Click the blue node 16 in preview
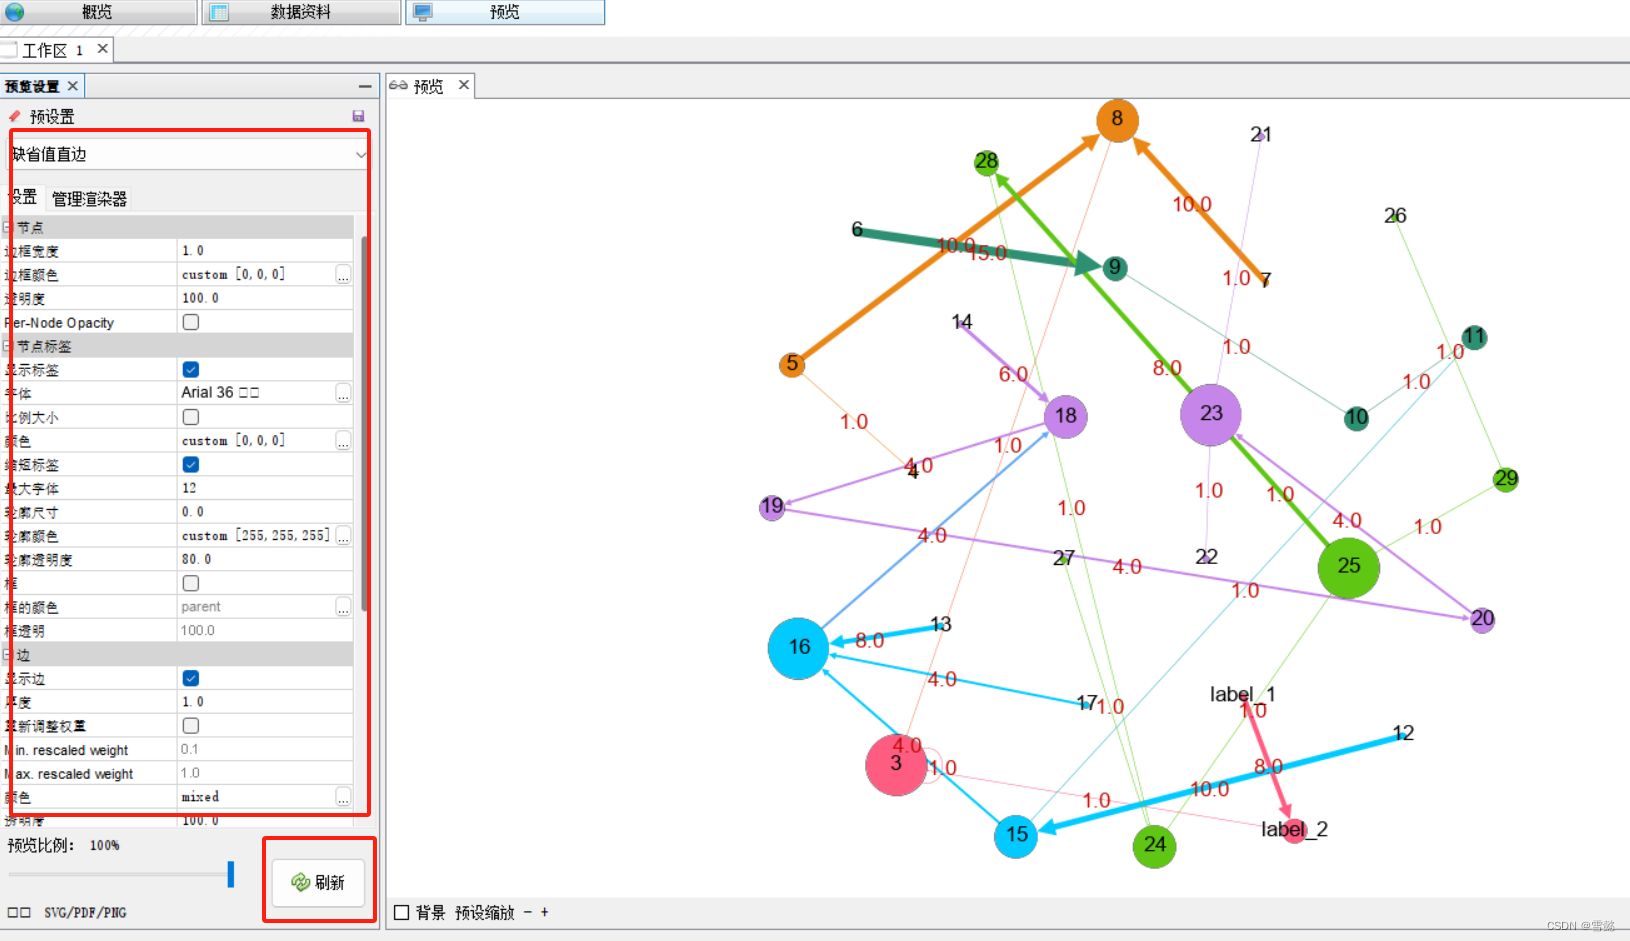The image size is (1630, 941). pos(798,648)
